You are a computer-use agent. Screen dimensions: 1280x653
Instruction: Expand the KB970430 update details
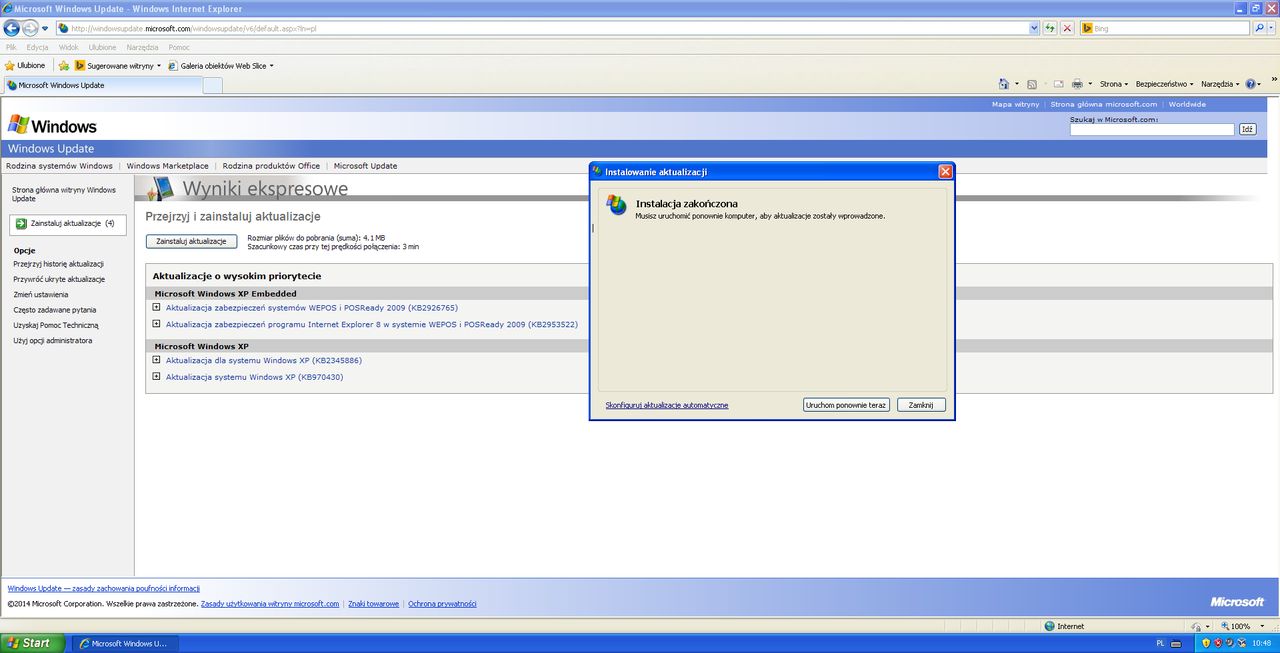(157, 377)
